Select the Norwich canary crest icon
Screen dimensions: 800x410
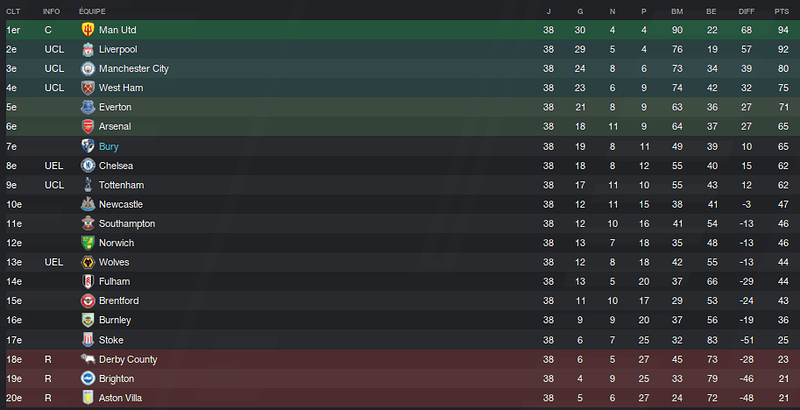click(88, 243)
